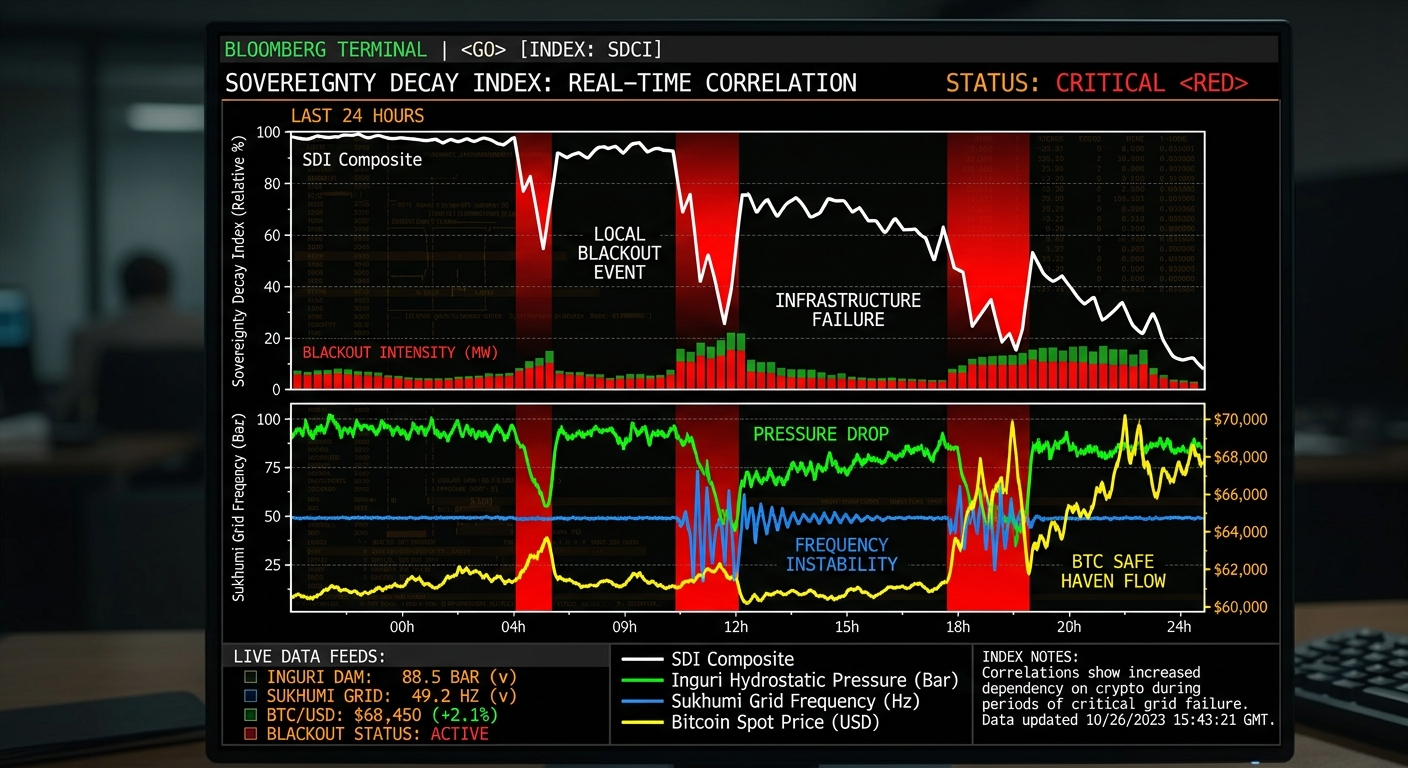Tick the INGURI DAM feed checkbox
The height and width of the screenshot is (768, 1408).
pyautogui.click(x=251, y=676)
